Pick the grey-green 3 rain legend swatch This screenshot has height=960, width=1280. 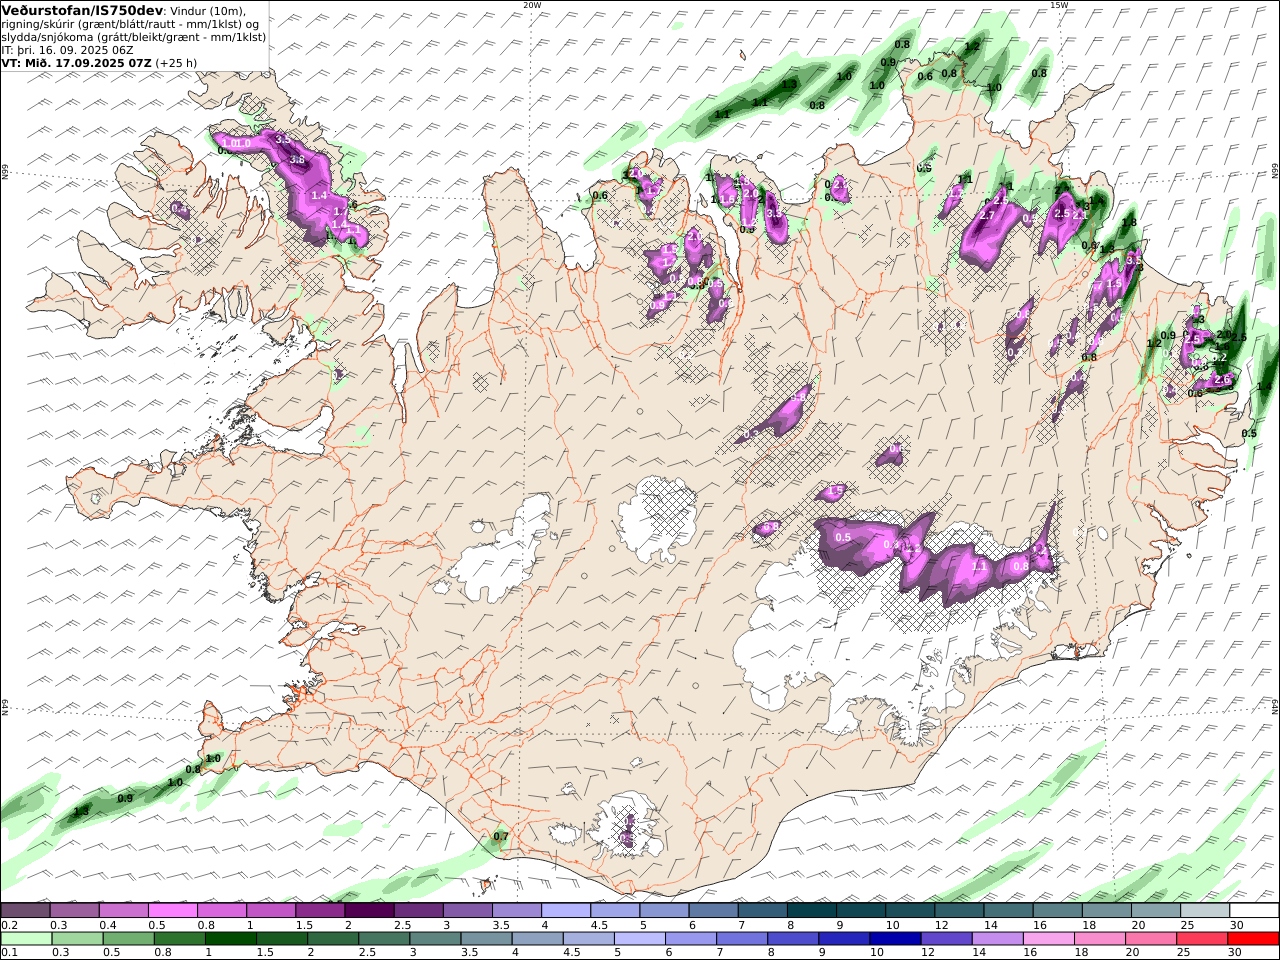coord(435,939)
